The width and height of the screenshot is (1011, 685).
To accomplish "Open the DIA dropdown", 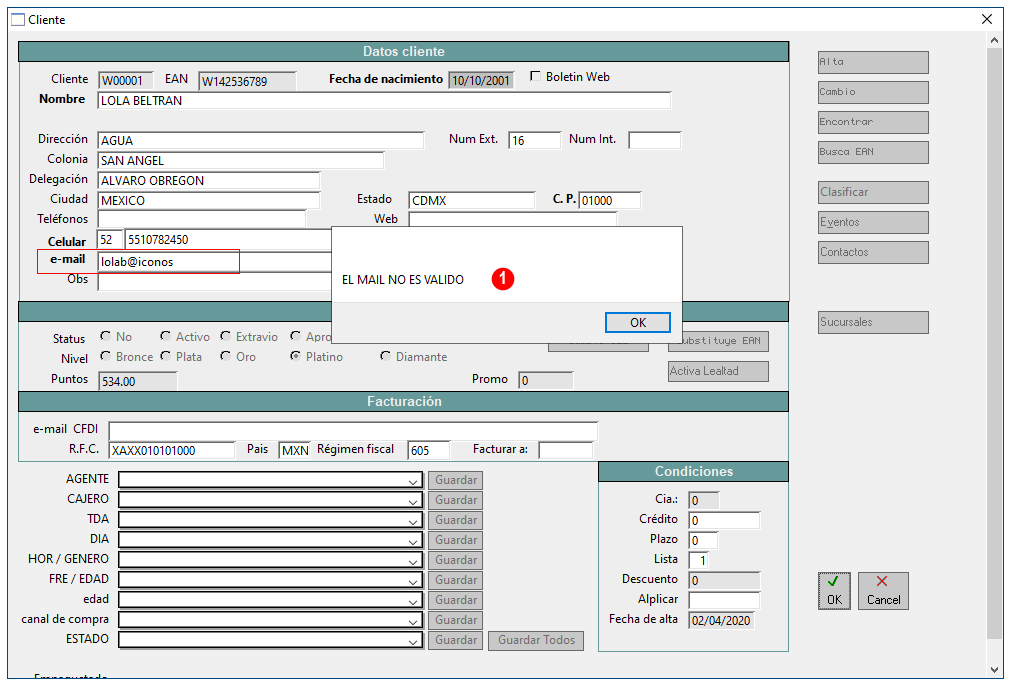I will (x=413, y=541).
